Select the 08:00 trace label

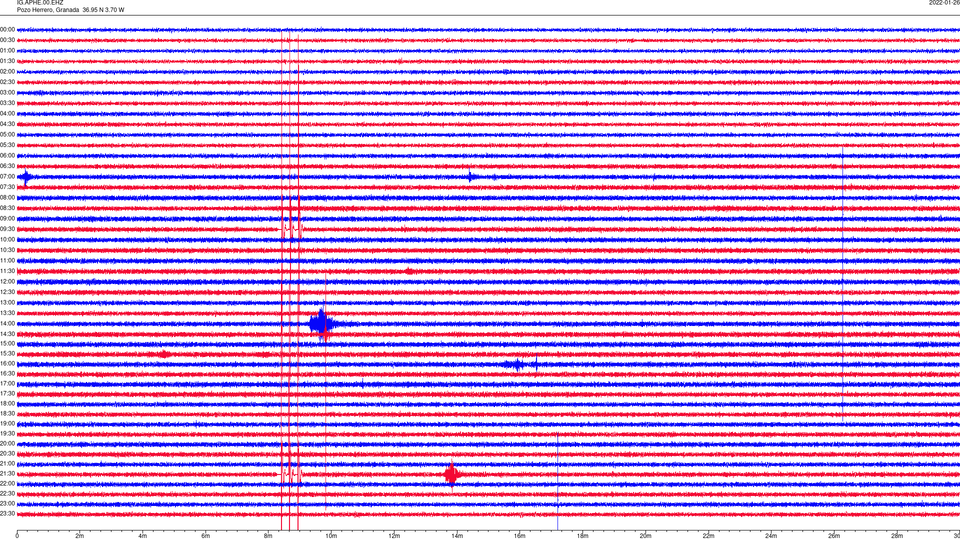[x=8, y=197]
